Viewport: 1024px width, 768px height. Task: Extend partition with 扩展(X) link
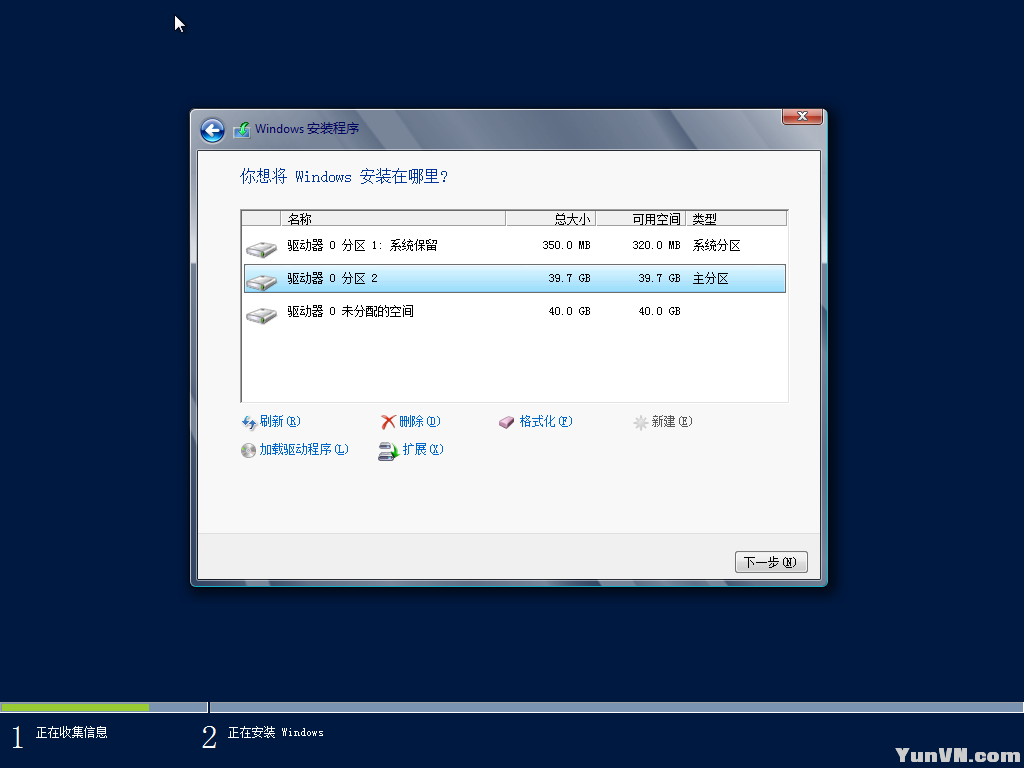click(x=423, y=449)
